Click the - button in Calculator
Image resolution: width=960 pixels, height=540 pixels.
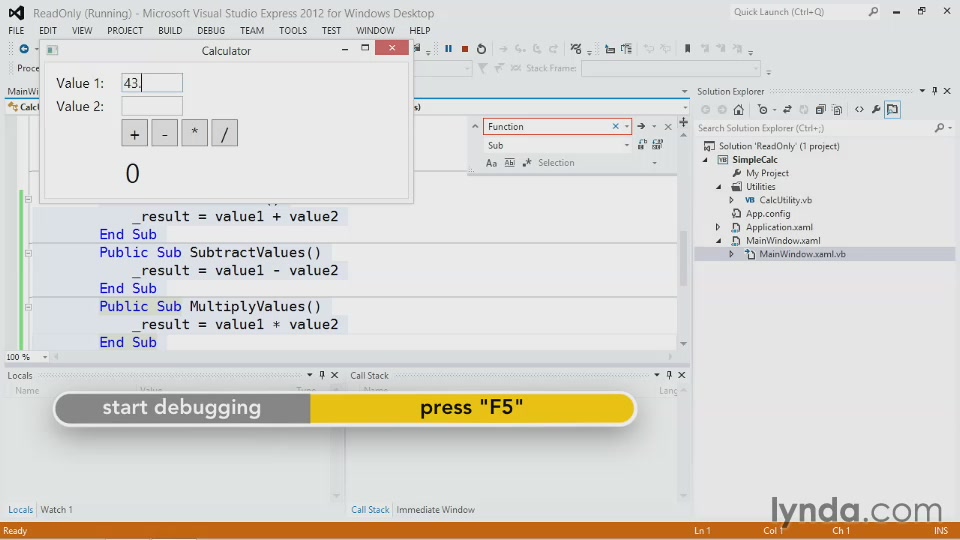click(165, 133)
